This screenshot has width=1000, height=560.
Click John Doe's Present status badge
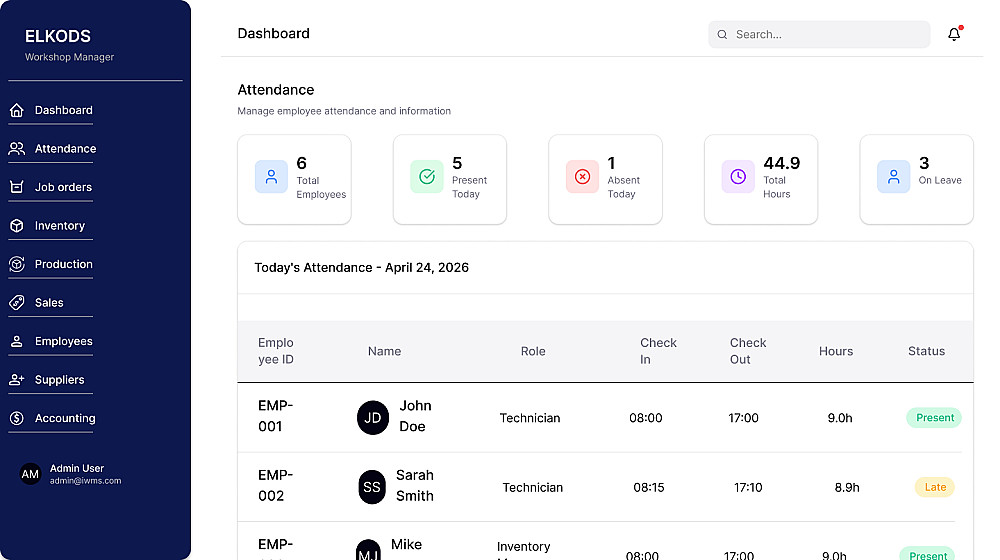(x=934, y=418)
